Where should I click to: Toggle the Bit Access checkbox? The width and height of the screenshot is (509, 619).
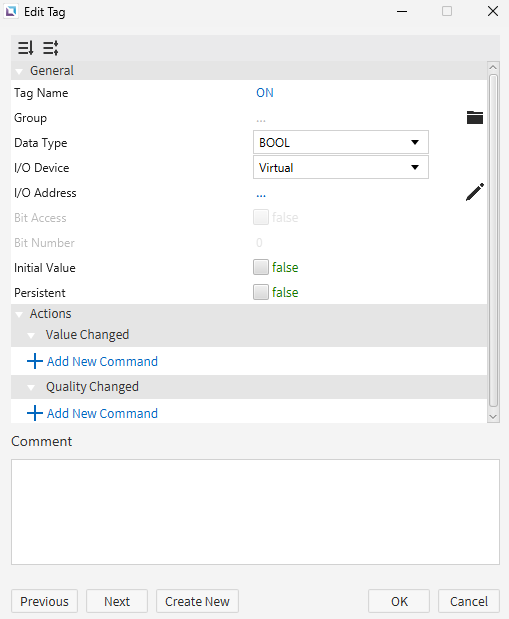tap(261, 218)
